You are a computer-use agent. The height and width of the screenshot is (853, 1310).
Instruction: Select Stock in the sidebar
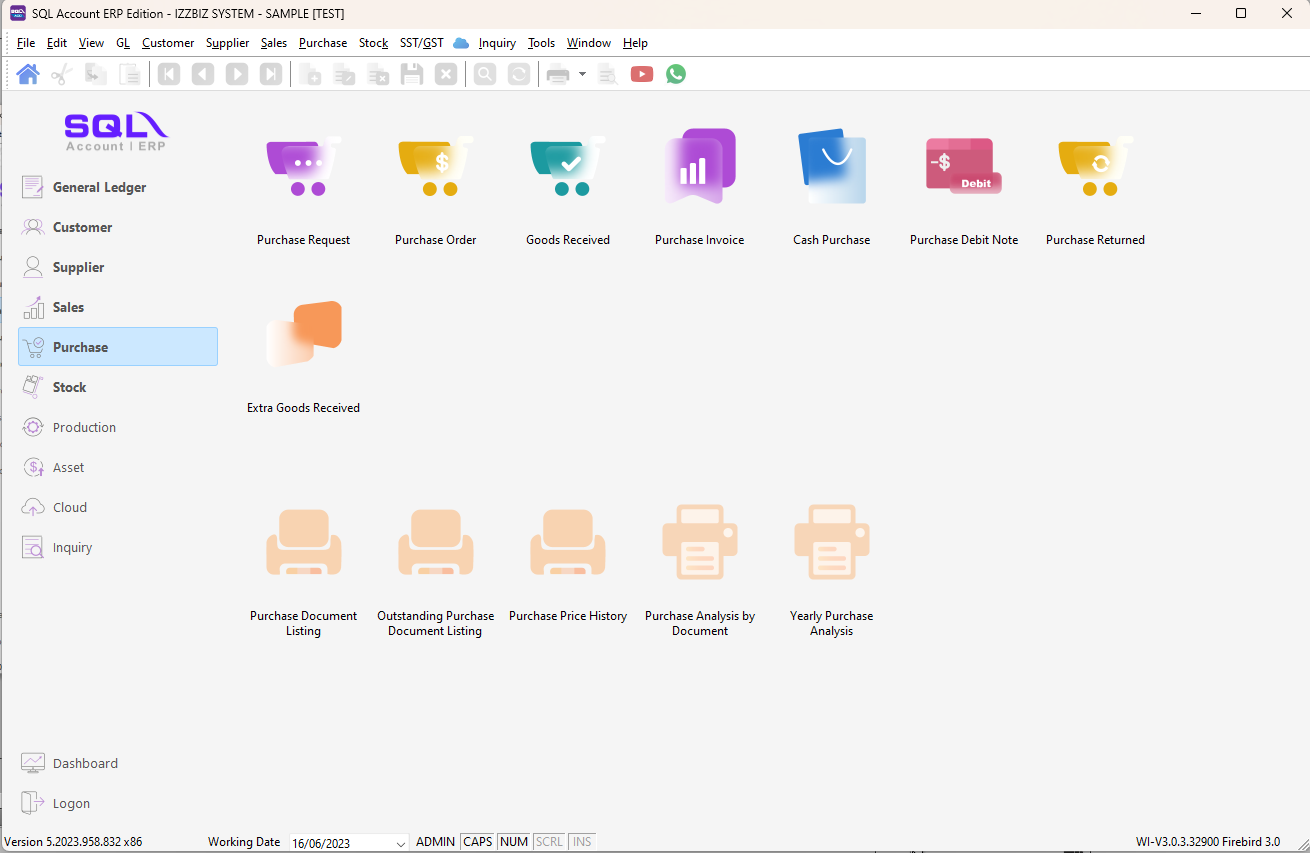point(118,387)
